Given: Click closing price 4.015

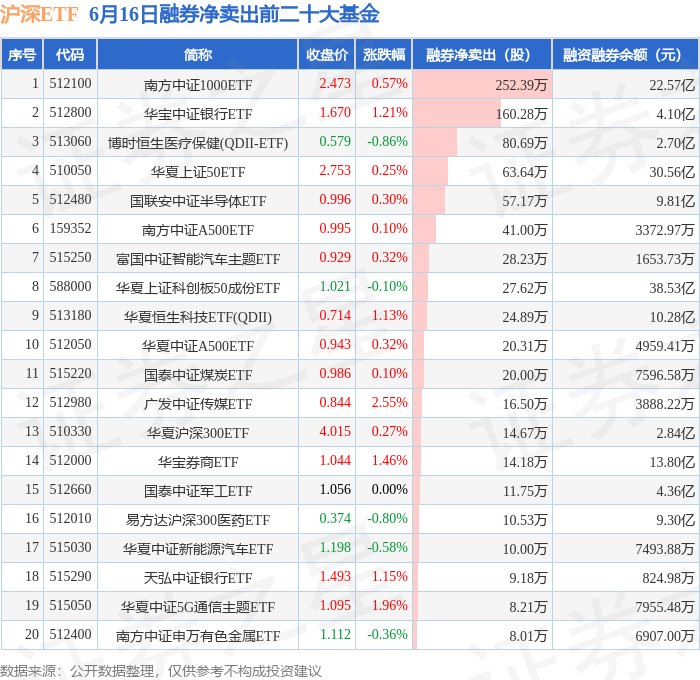Looking at the screenshot, I should tap(335, 432).
